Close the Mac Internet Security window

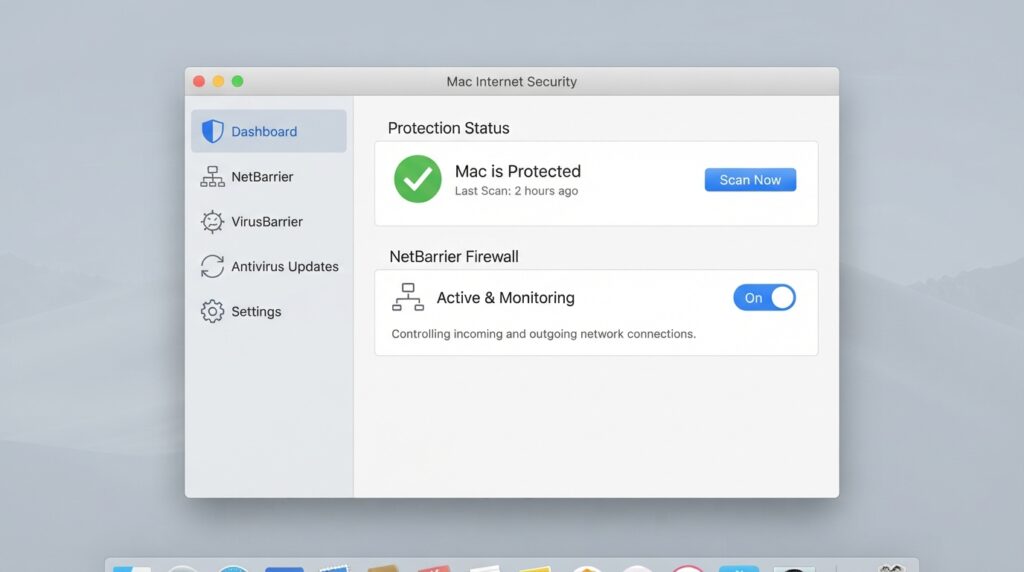click(x=199, y=81)
